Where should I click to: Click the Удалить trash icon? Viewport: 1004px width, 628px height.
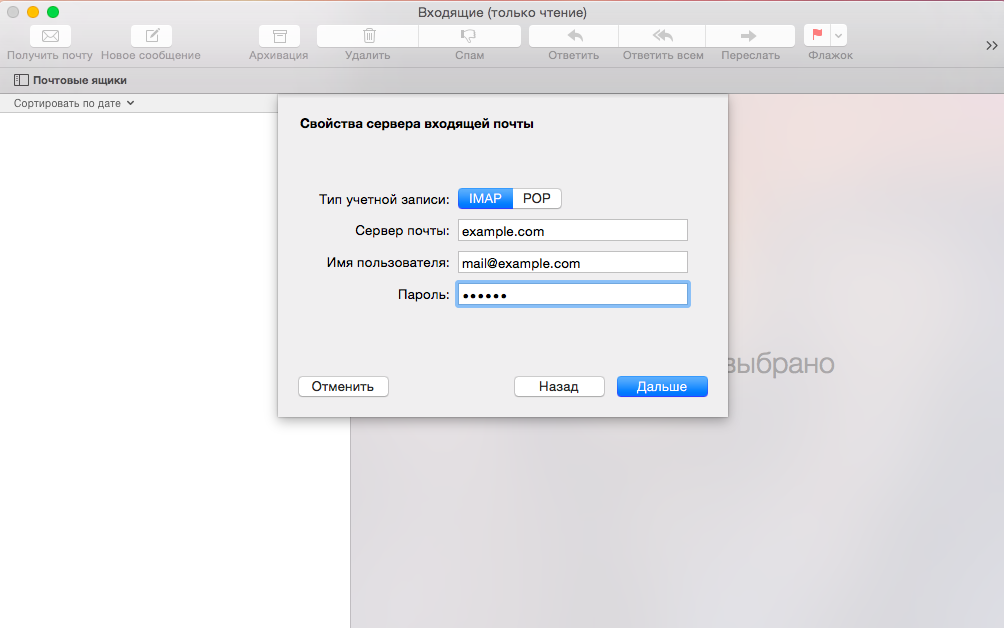[368, 36]
